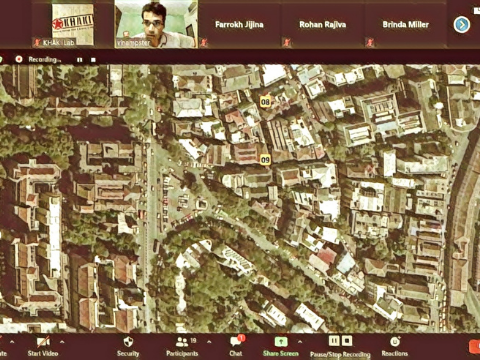Click the Start Video camera icon
The image size is (480, 360).
coord(43,342)
